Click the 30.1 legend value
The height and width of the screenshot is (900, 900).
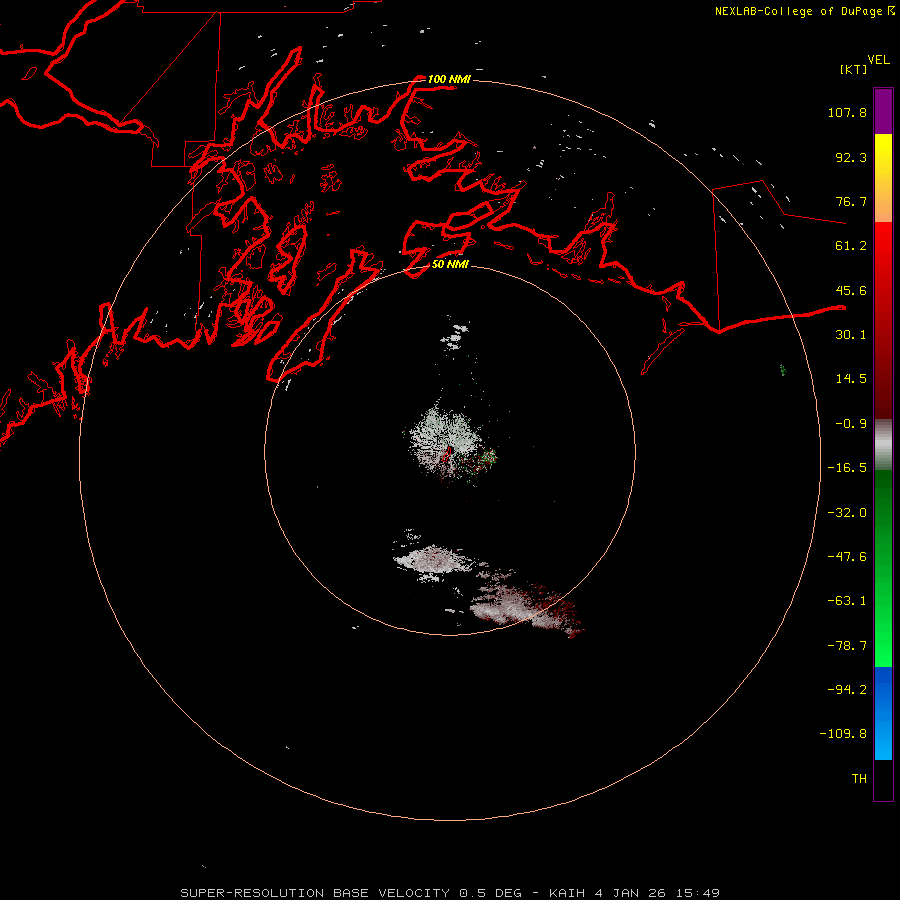click(x=851, y=335)
